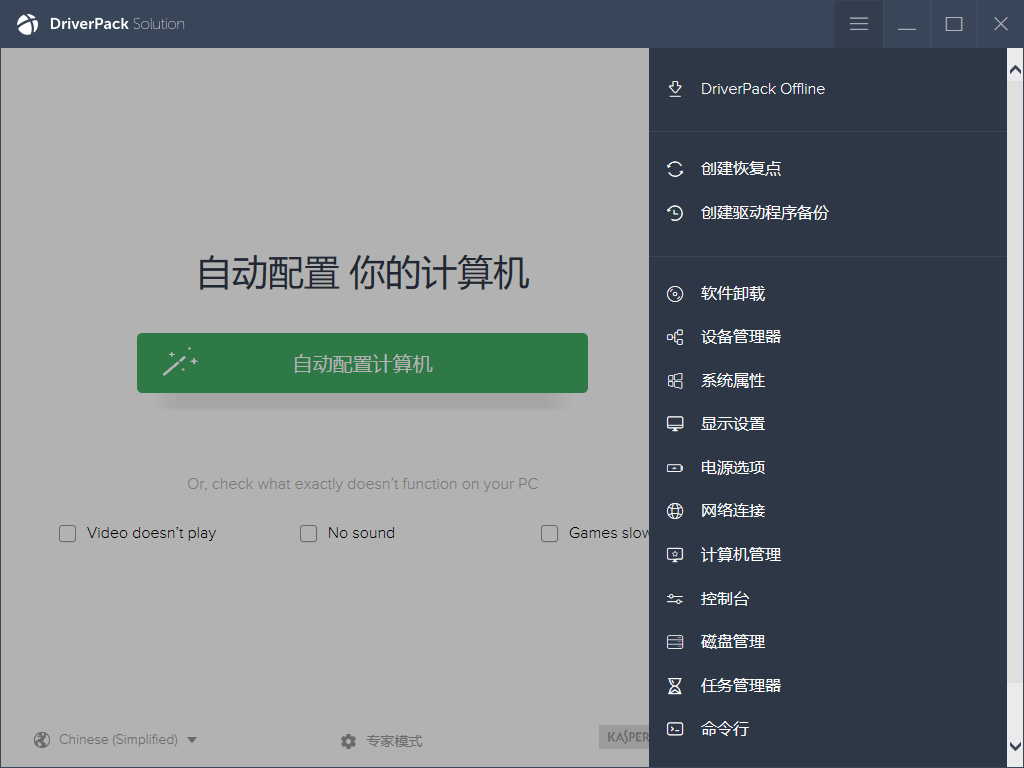Click the scrollbar down arrow in menu panel

point(1015,747)
